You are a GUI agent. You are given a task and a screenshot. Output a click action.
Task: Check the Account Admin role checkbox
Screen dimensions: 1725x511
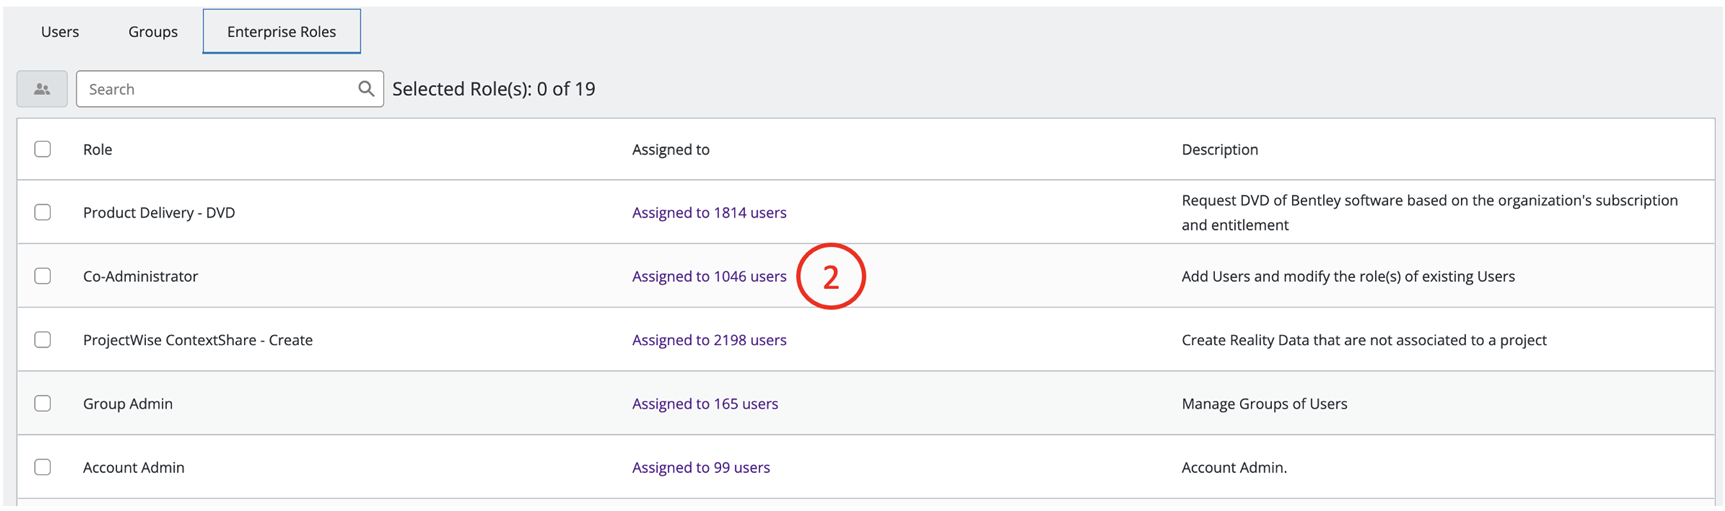(x=43, y=467)
